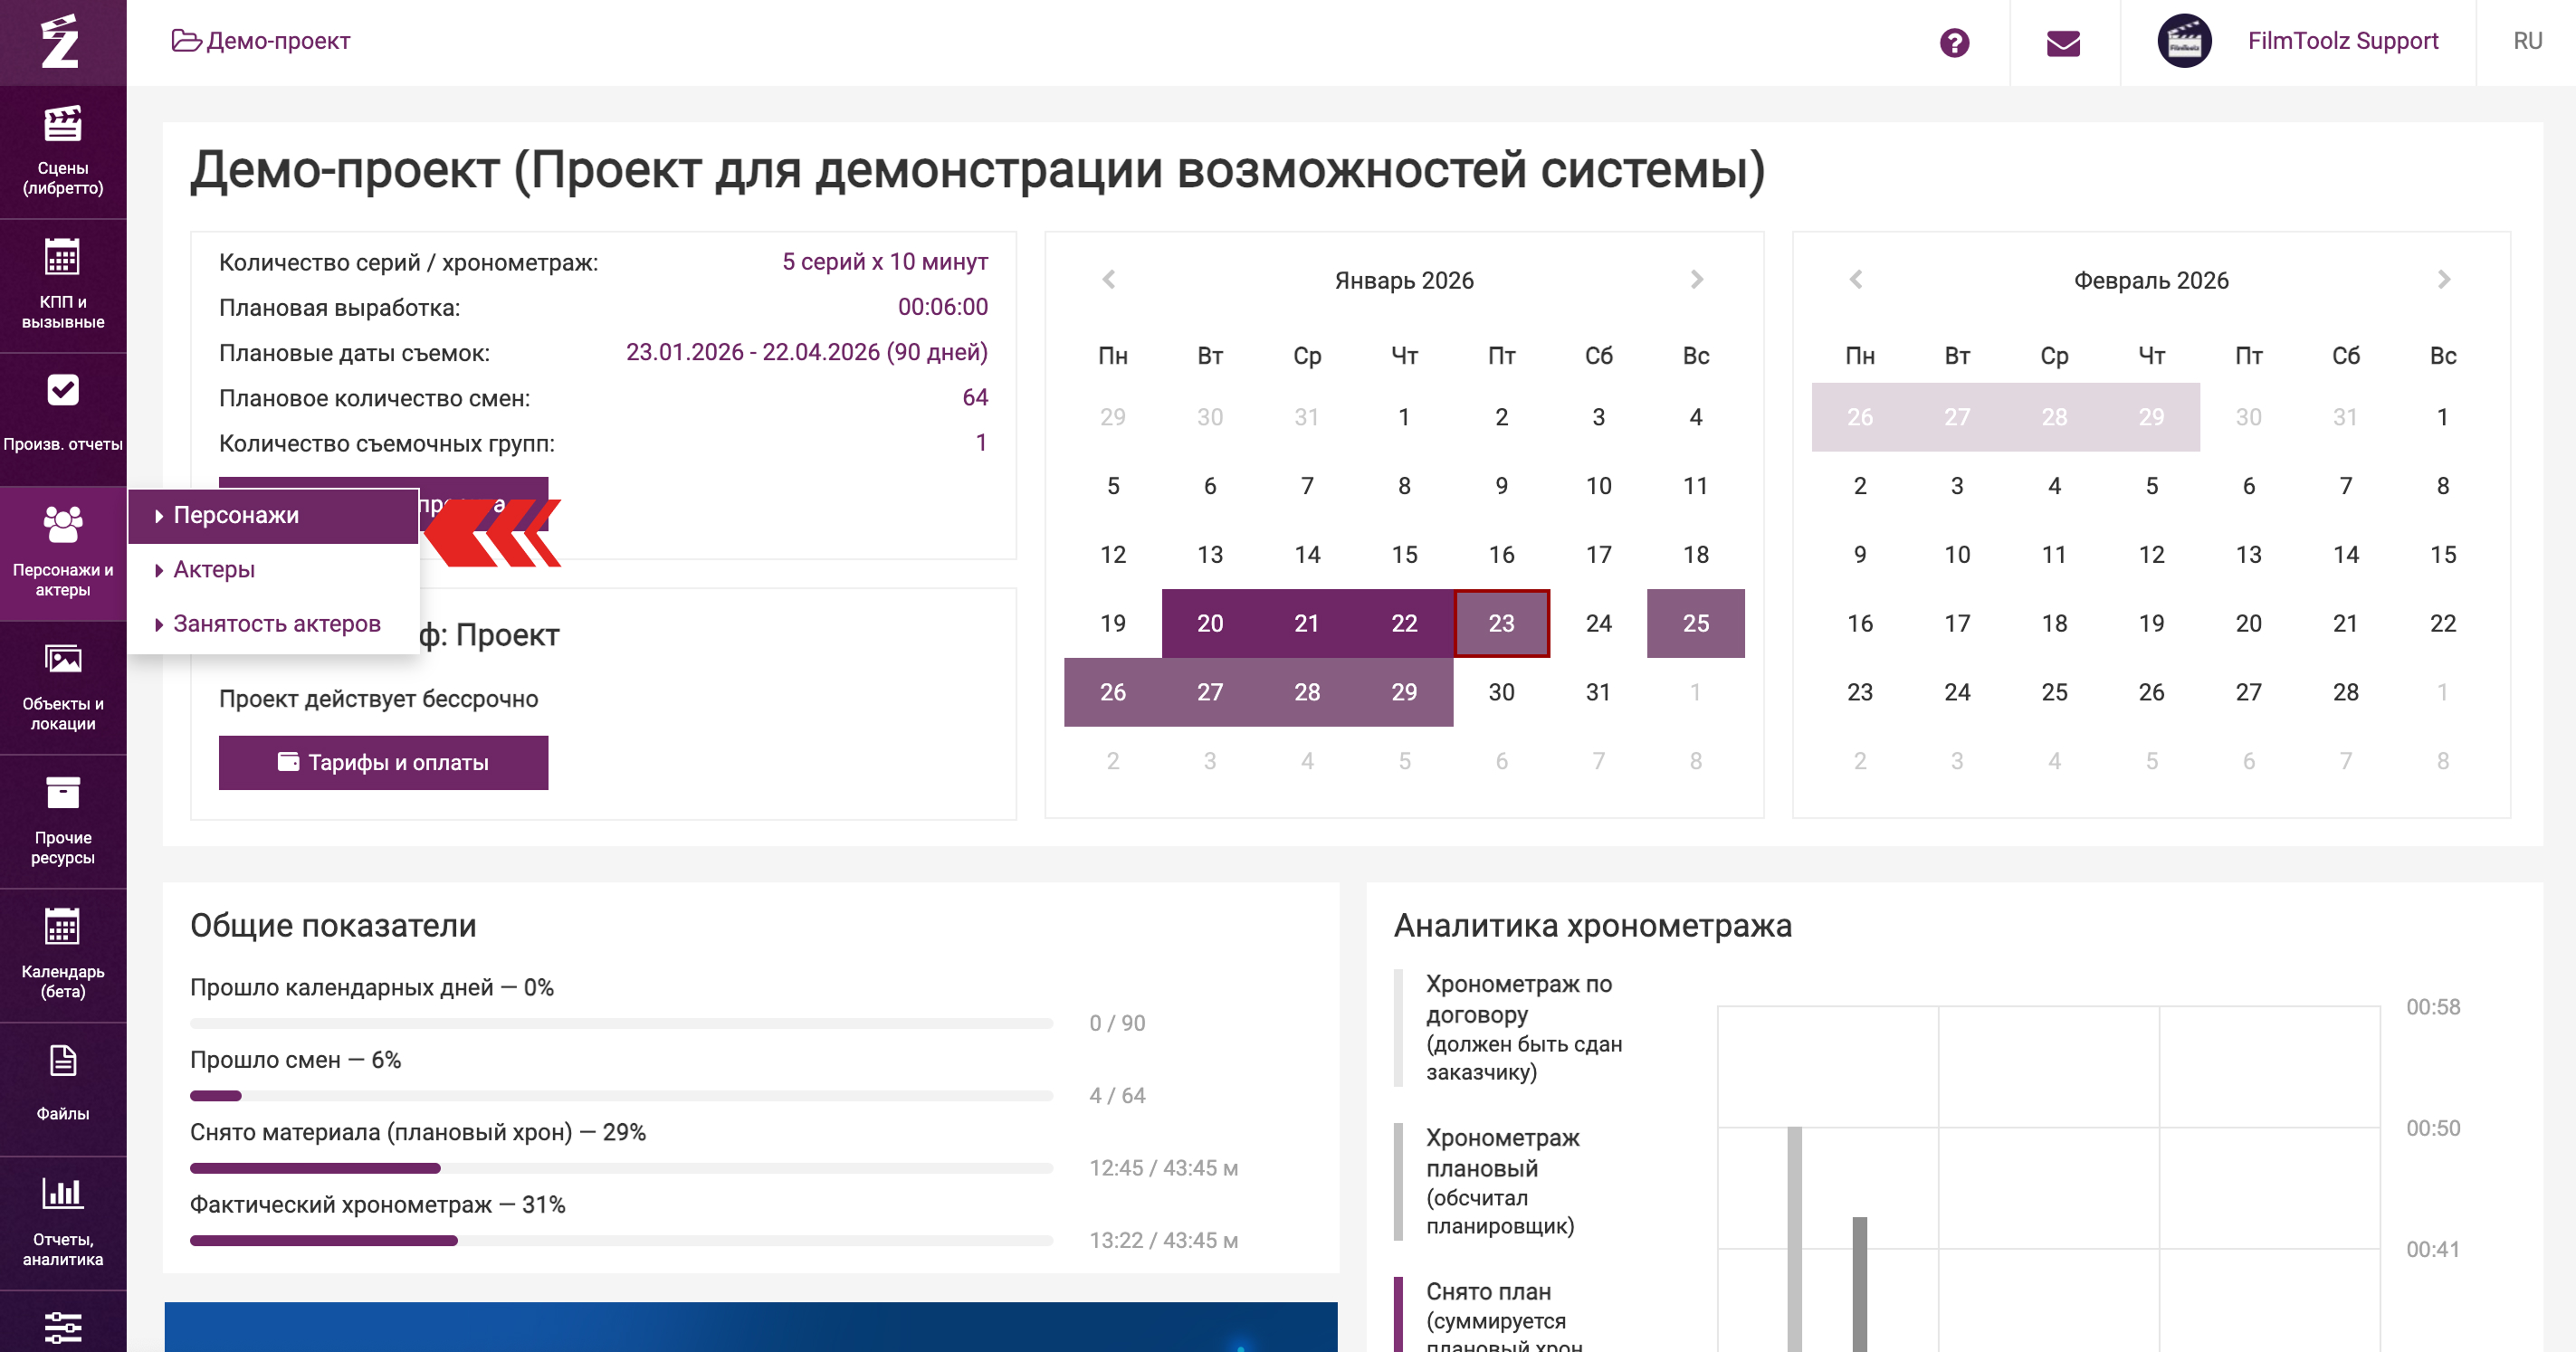Screen dimensions: 2576x1352
Task: Open messages envelope icon
Action: click(2063, 42)
